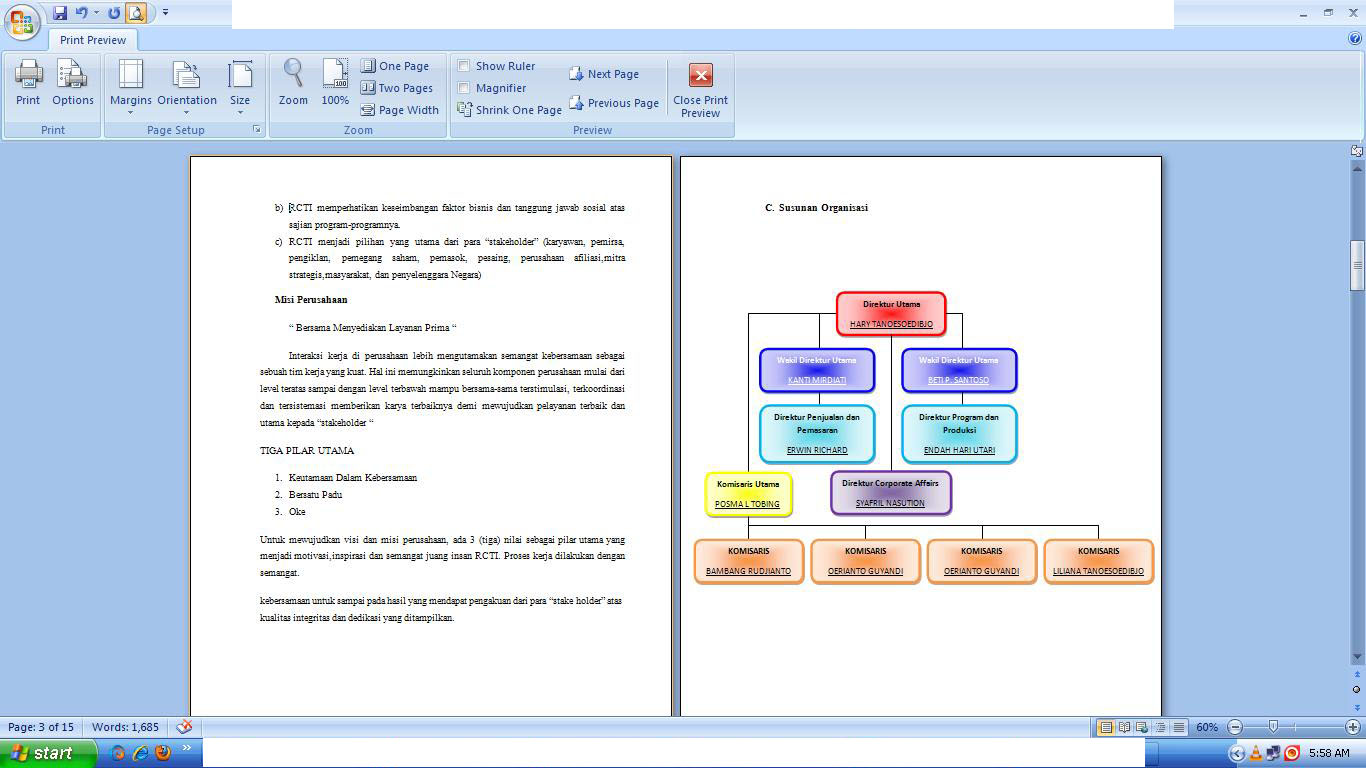1366x768 pixels.
Task: Click Zoom In plus button
Action: pos(1353,727)
